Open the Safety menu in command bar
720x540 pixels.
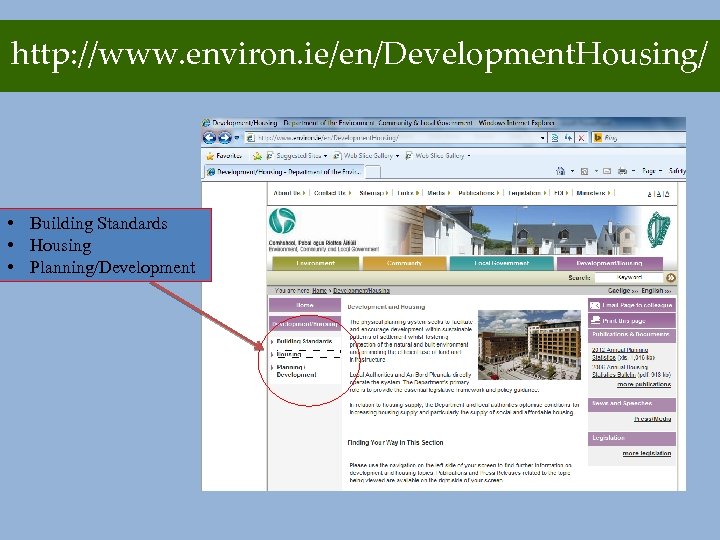(677, 171)
